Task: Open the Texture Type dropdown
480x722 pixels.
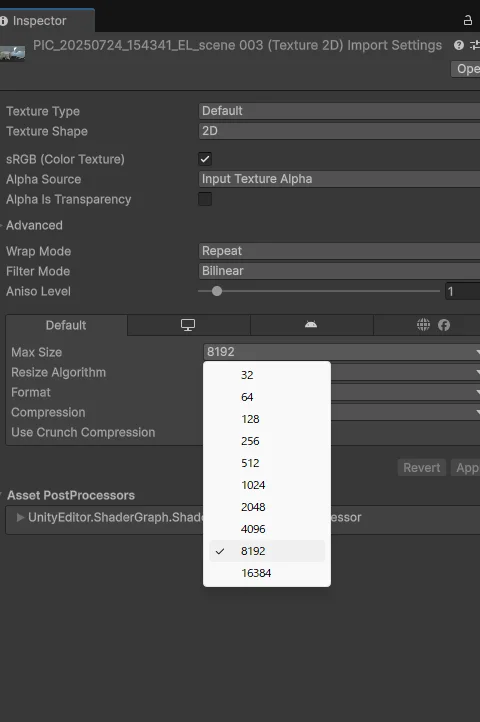Action: coord(340,111)
